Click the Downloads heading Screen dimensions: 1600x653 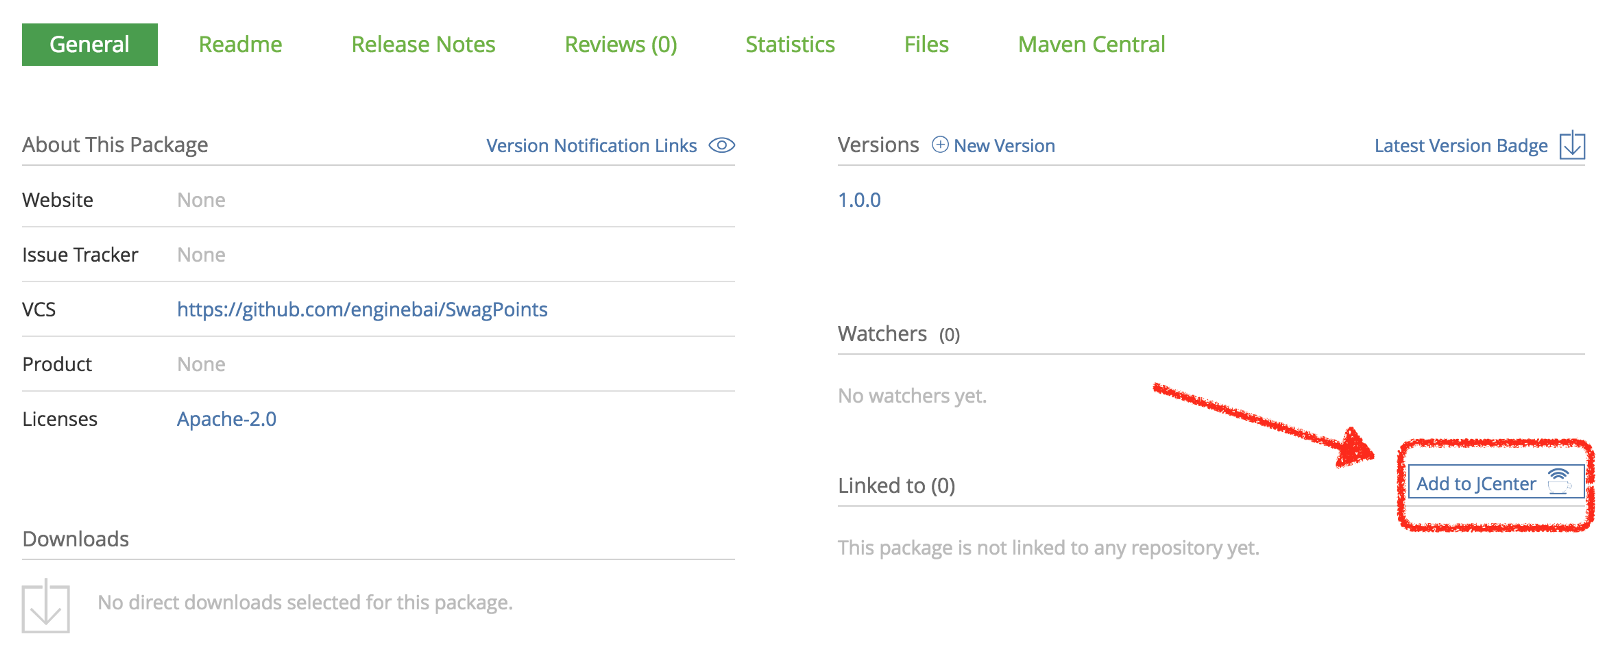point(76,539)
